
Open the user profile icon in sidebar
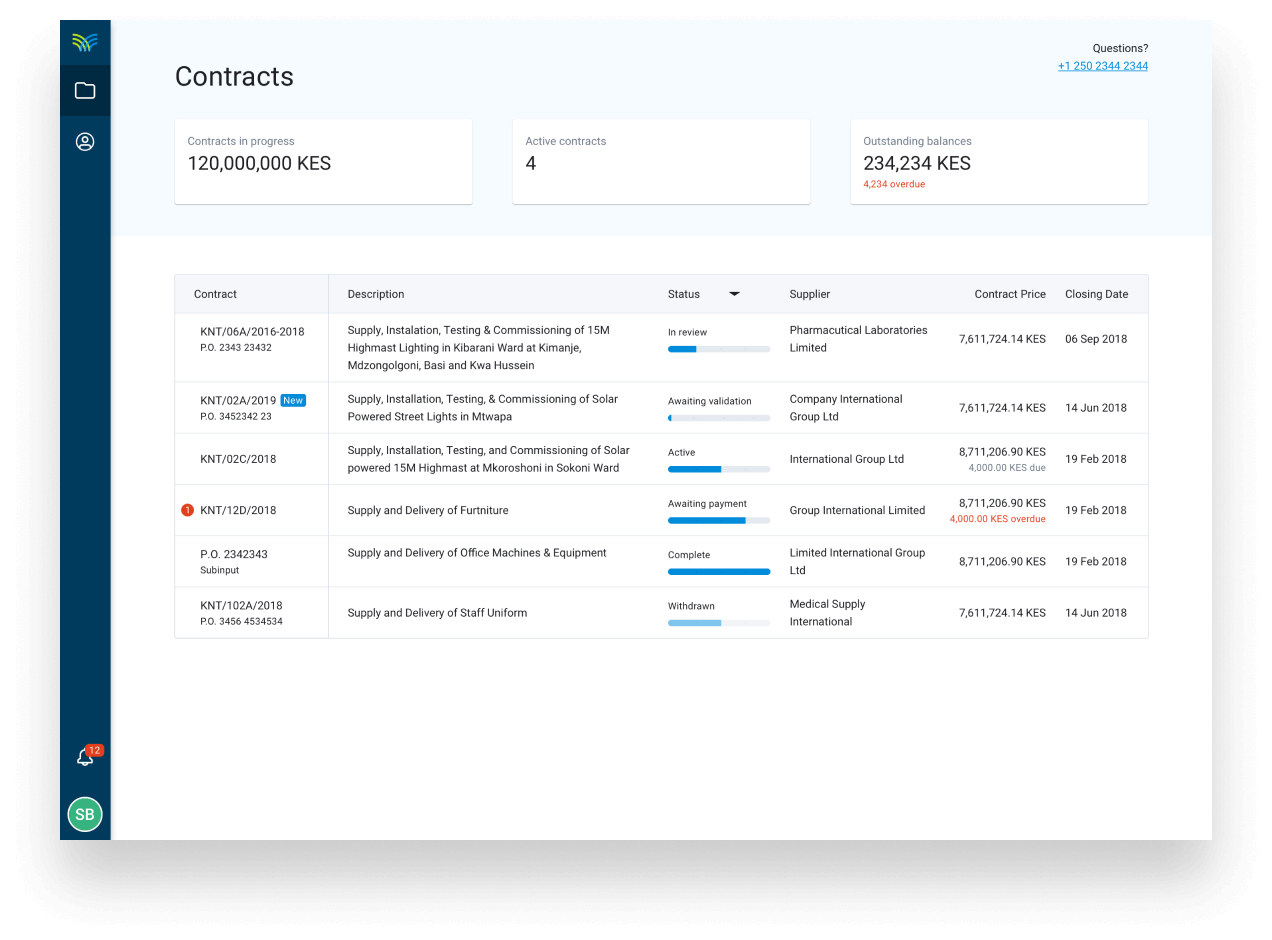pos(85,142)
